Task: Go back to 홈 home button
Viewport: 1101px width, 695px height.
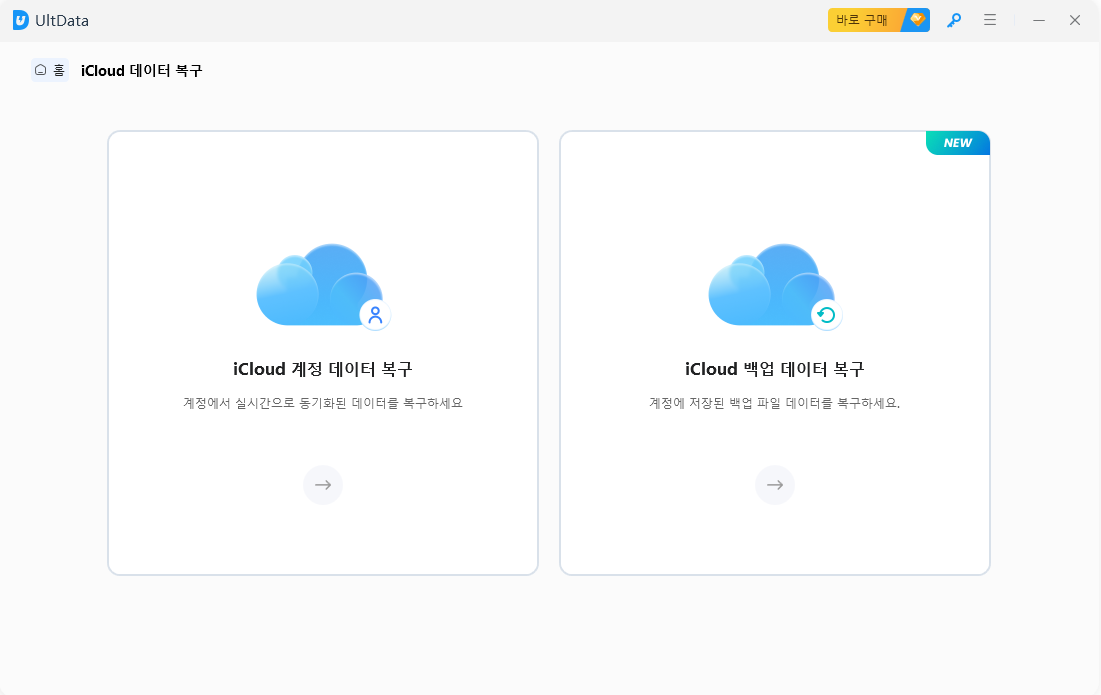Action: click(x=50, y=70)
